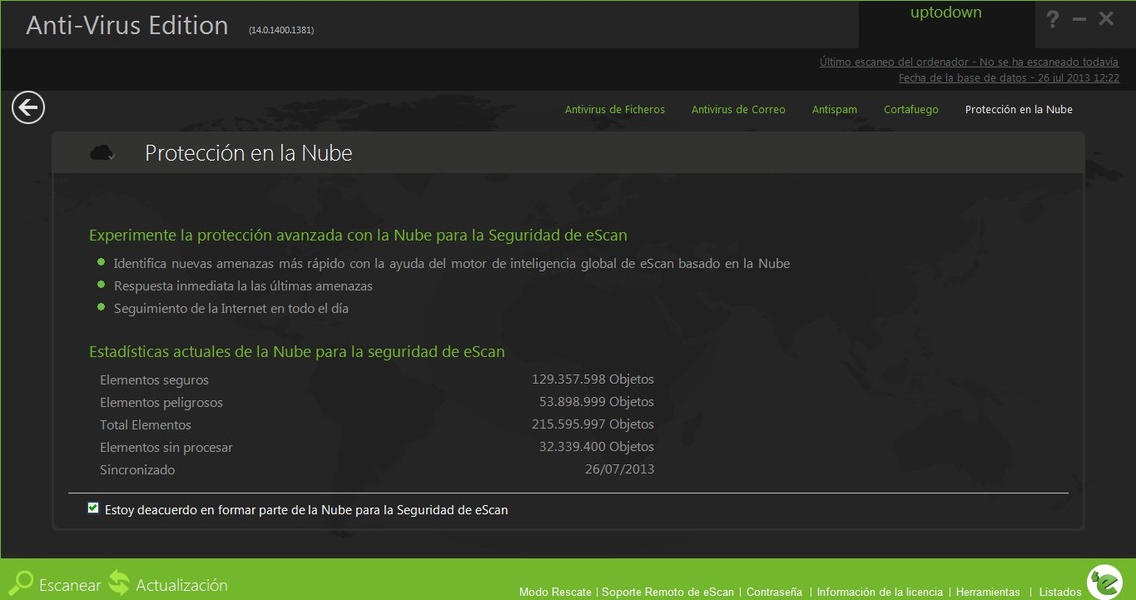Close the eScan window
This screenshot has height=600, width=1136.
tap(1106, 19)
